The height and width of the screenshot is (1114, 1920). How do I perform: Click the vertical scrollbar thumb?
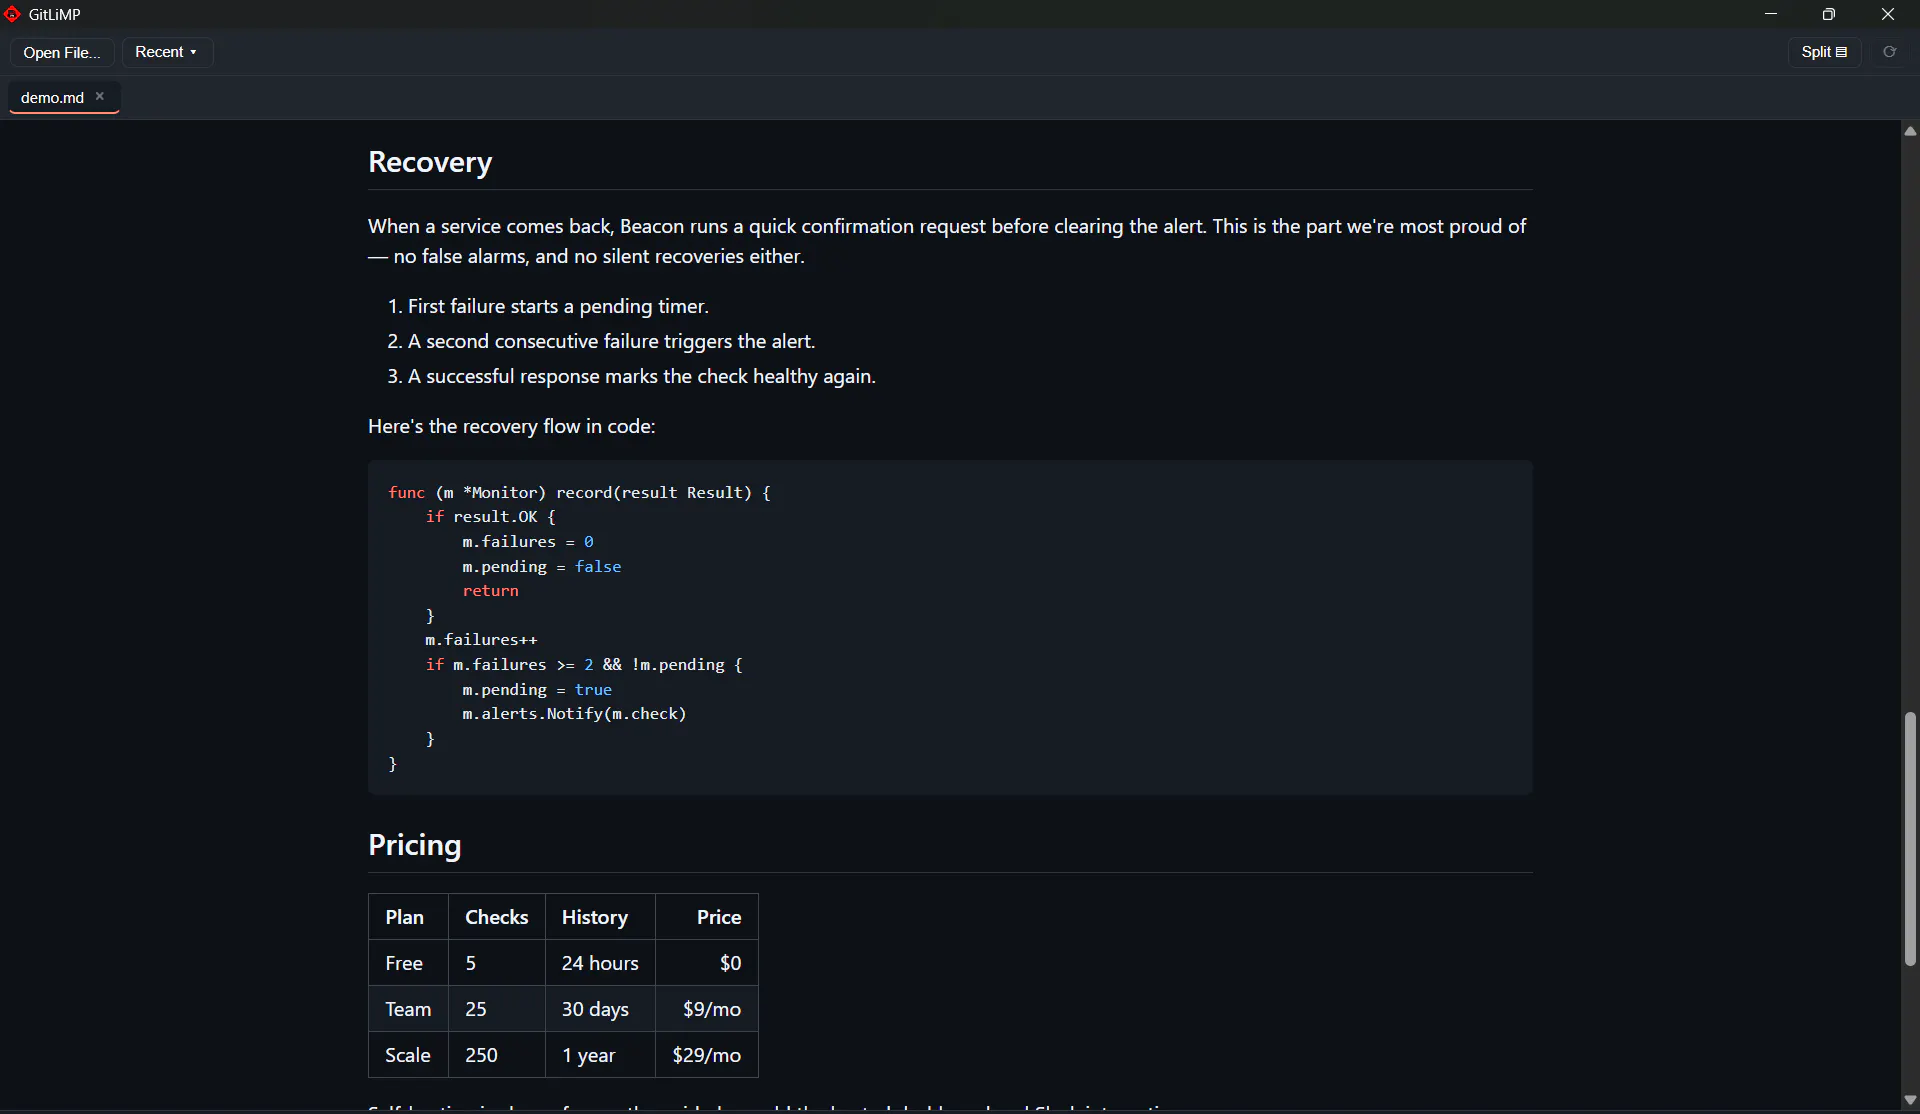[1910, 839]
